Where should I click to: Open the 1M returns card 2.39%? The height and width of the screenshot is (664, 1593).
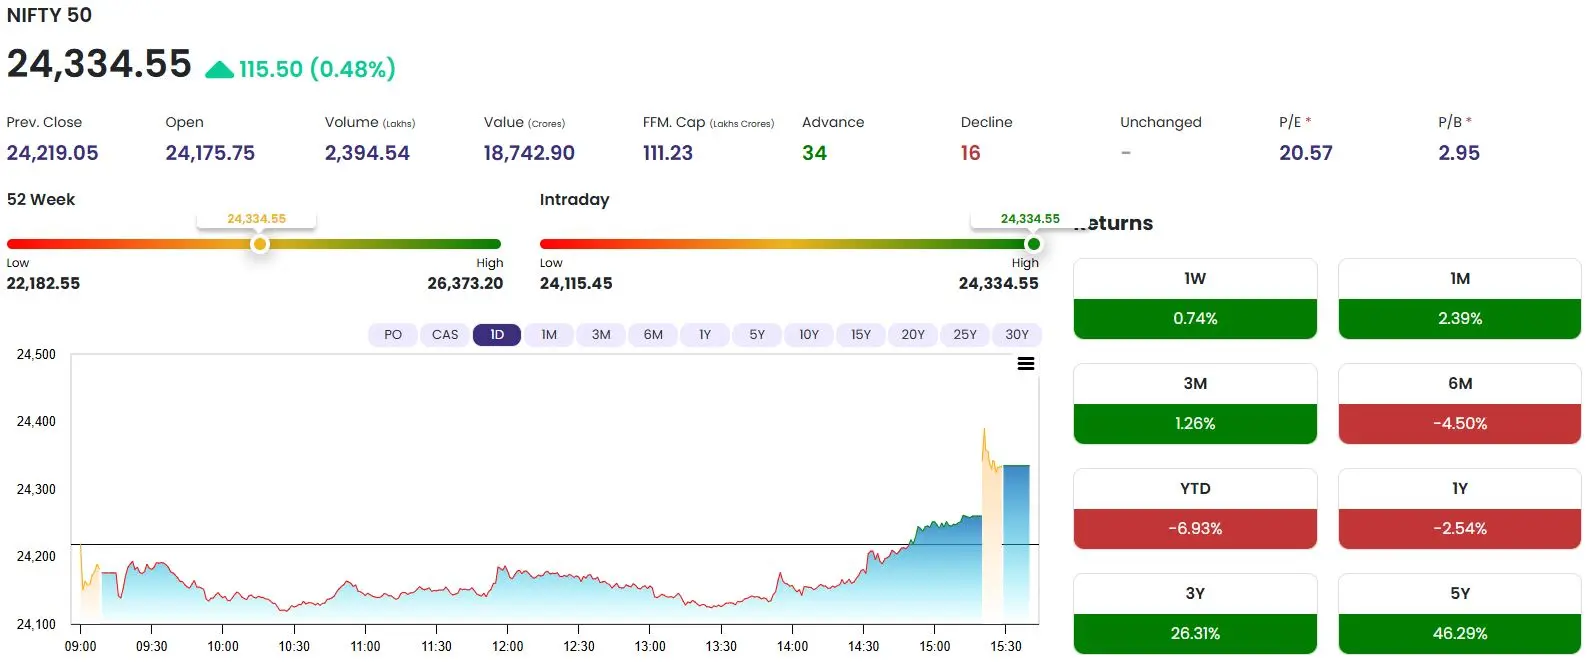pyautogui.click(x=1460, y=299)
